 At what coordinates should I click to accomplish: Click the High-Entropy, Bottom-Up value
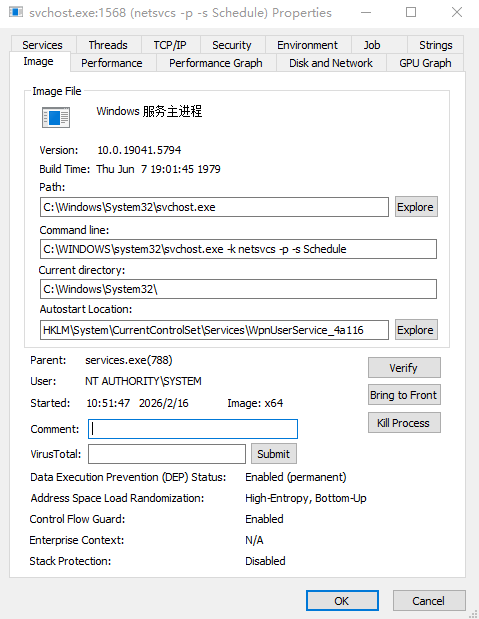click(x=306, y=498)
